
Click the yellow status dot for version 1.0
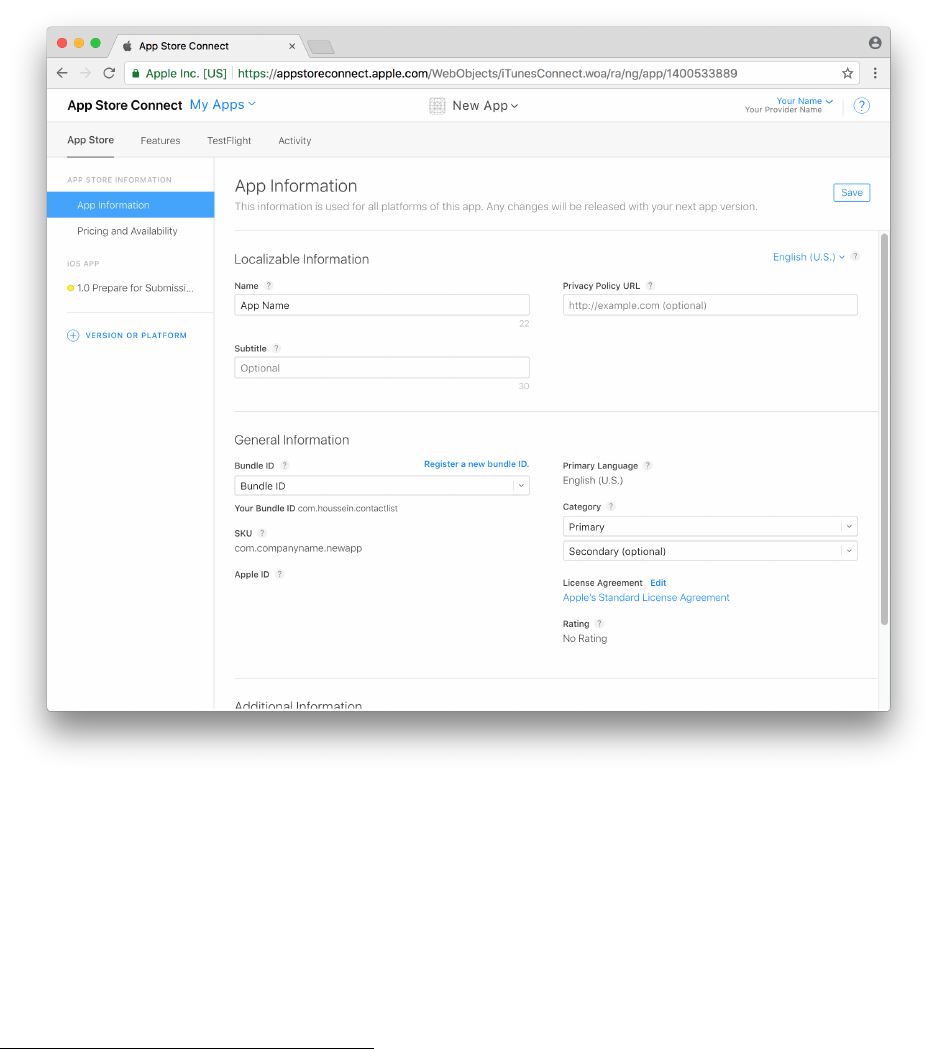[70, 288]
